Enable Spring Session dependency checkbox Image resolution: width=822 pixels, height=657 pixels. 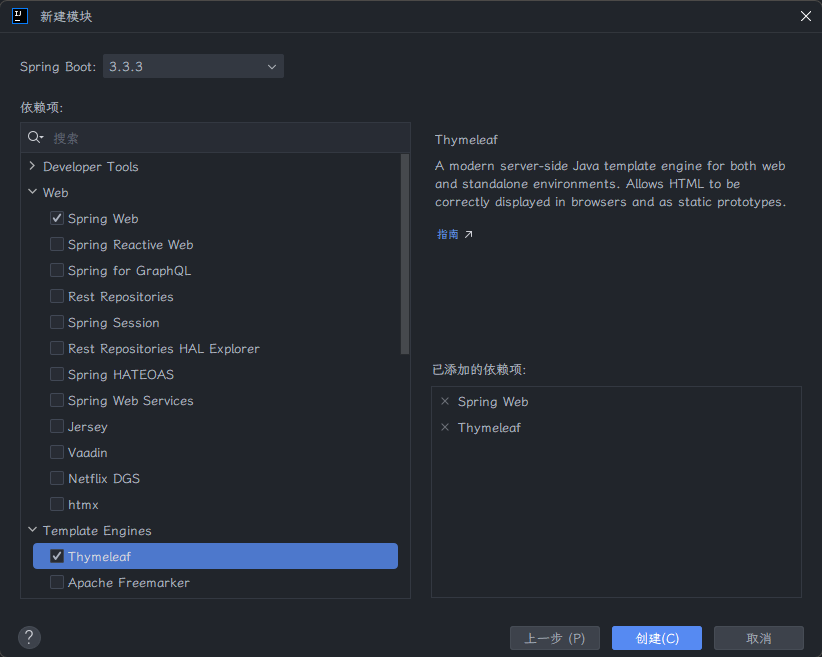(x=57, y=322)
